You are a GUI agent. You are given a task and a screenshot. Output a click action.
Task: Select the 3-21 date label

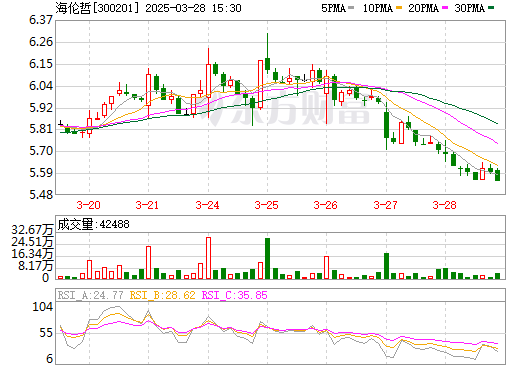(147, 205)
